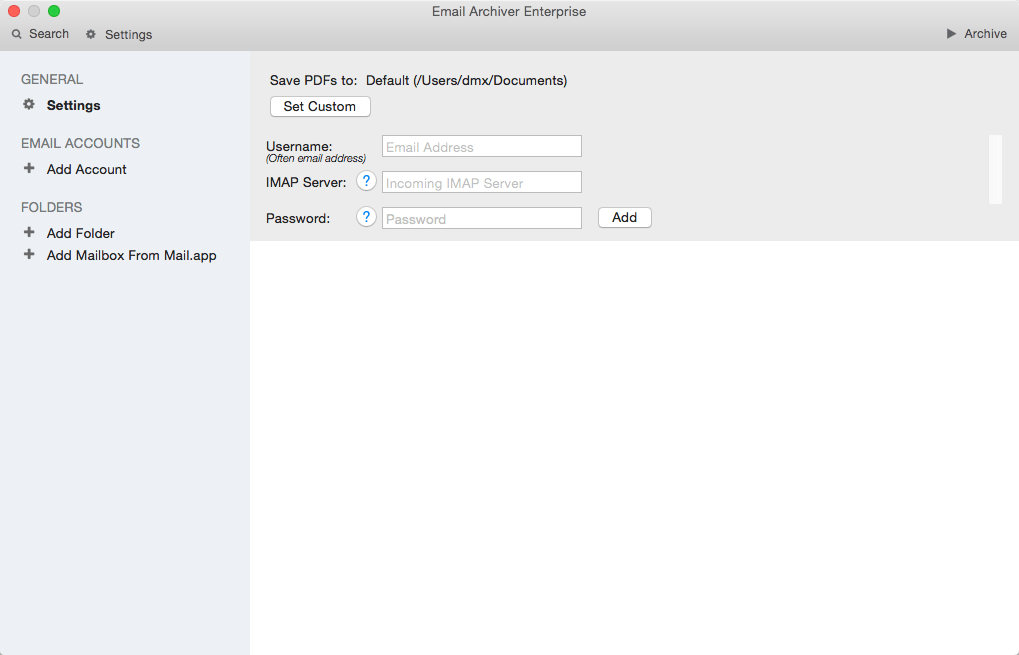
Task: Open the Password help question mark
Action: tap(367, 217)
